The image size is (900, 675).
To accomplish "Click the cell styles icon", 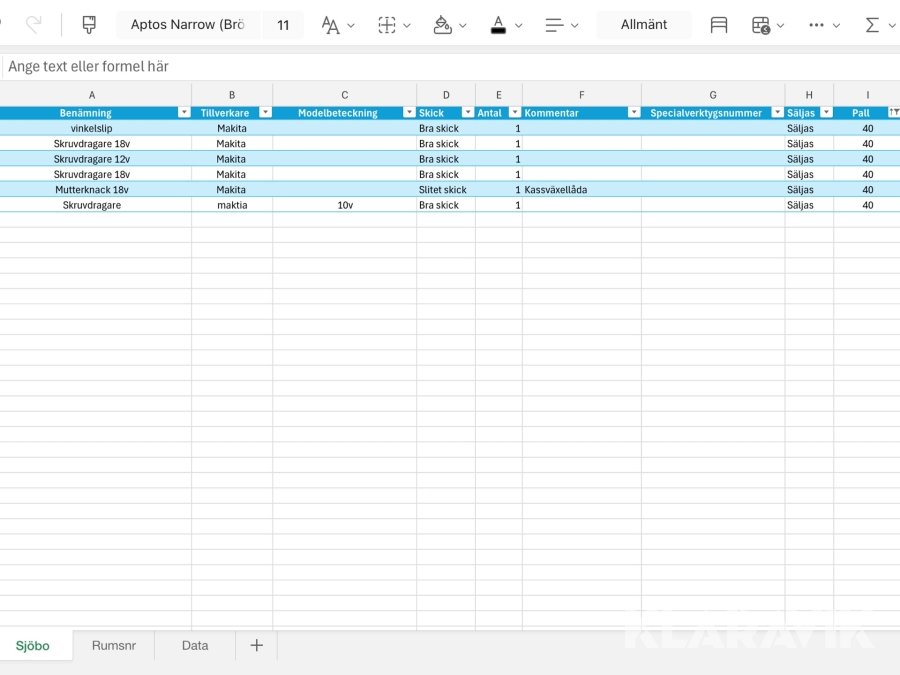I will click(x=719, y=25).
